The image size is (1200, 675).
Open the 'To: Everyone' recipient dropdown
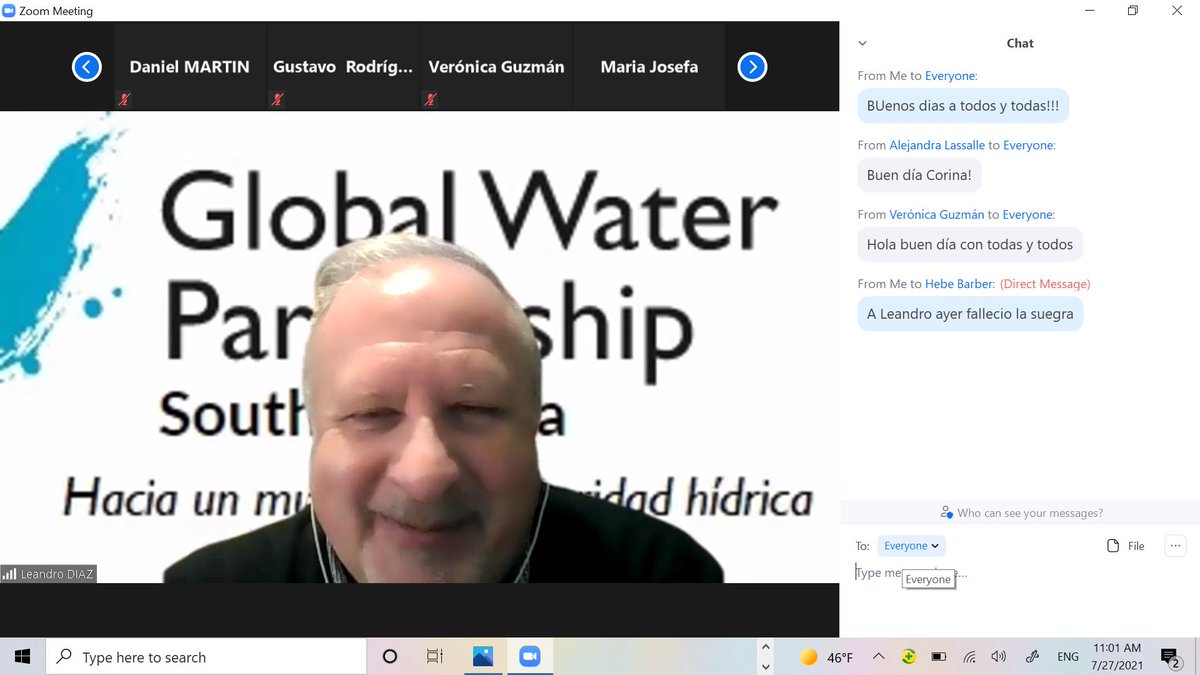pyautogui.click(x=911, y=546)
